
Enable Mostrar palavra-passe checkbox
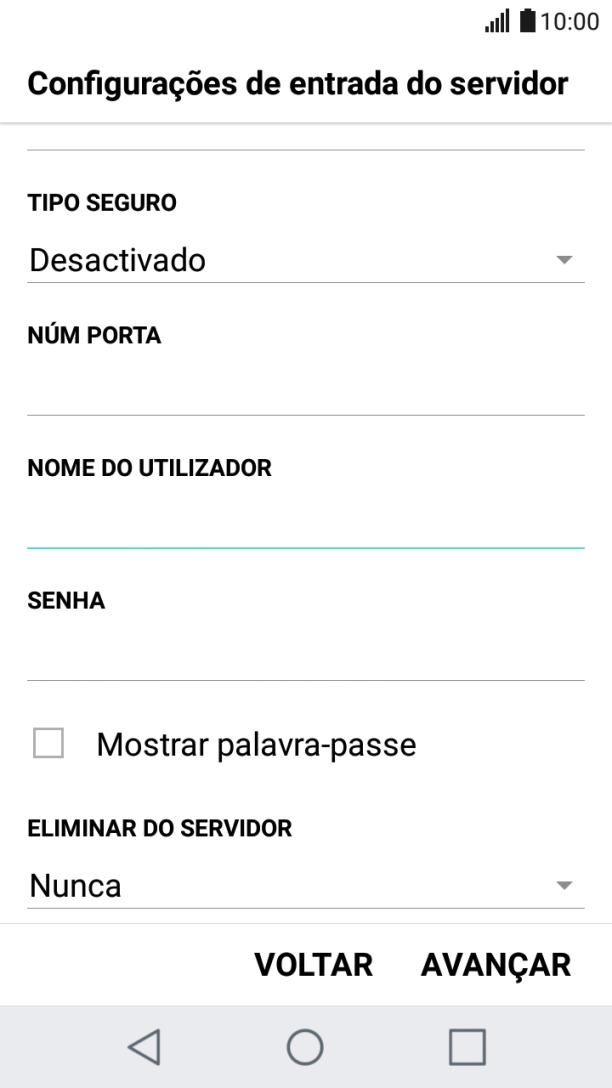coord(47,744)
